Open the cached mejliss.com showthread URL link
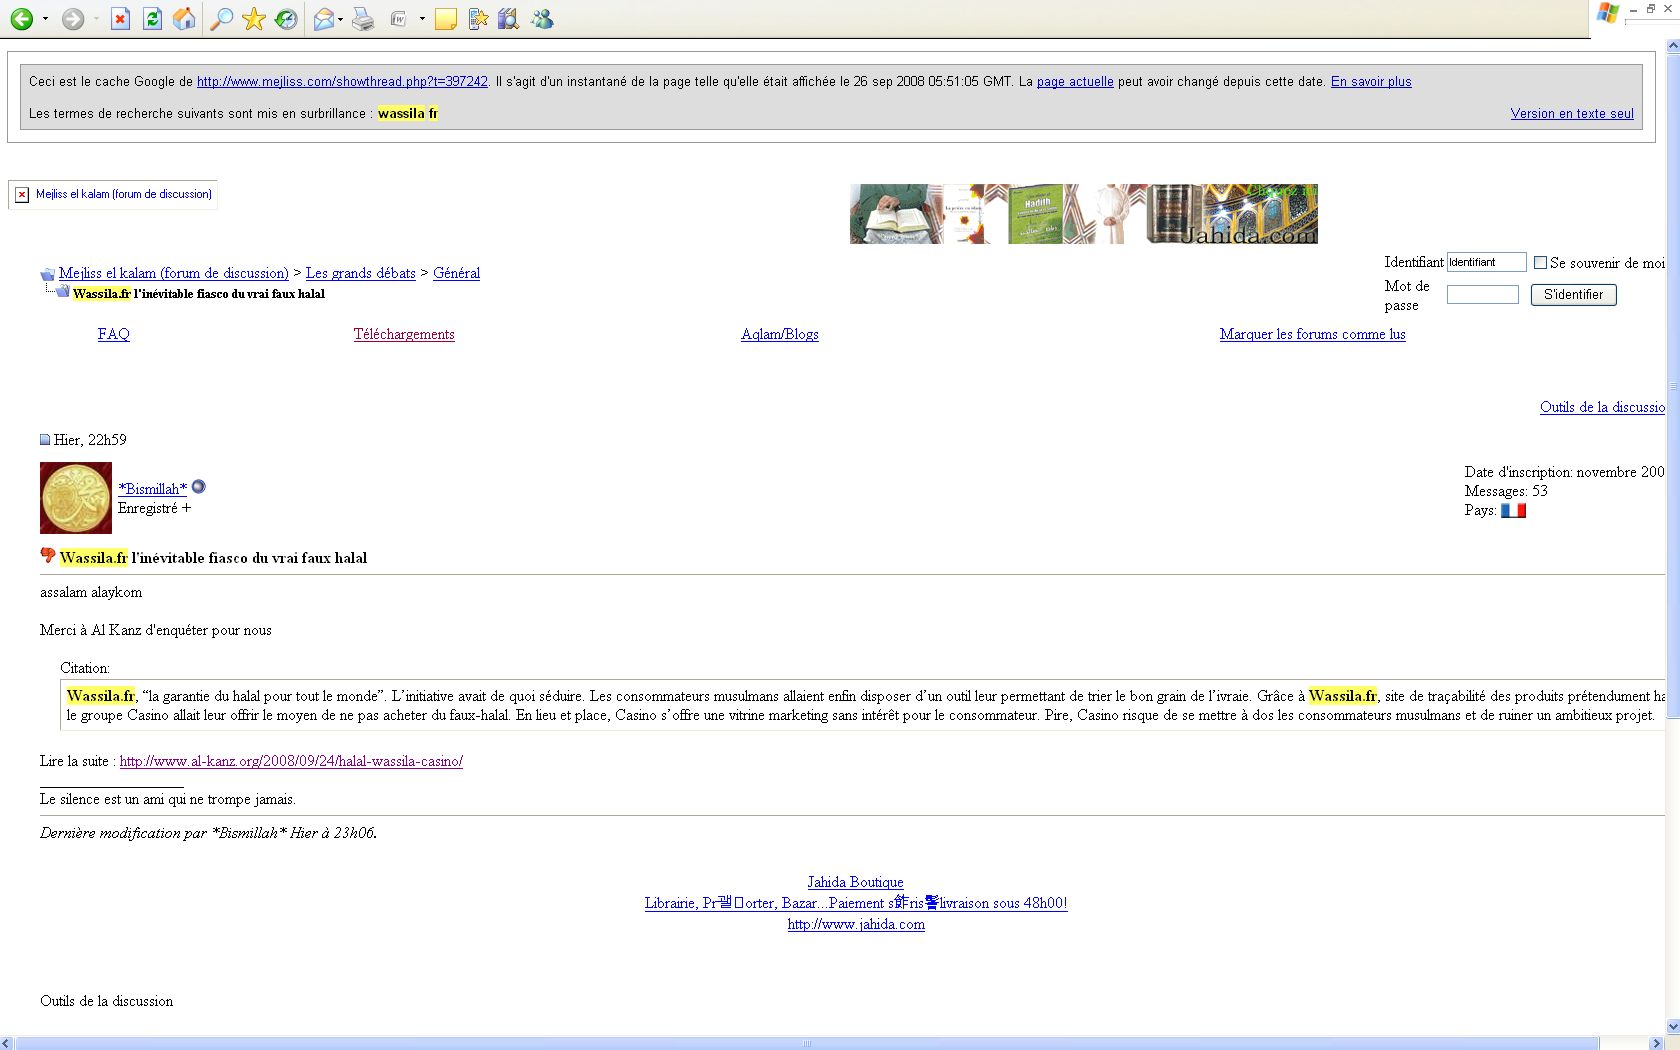The image size is (1680, 1050). click(x=342, y=82)
